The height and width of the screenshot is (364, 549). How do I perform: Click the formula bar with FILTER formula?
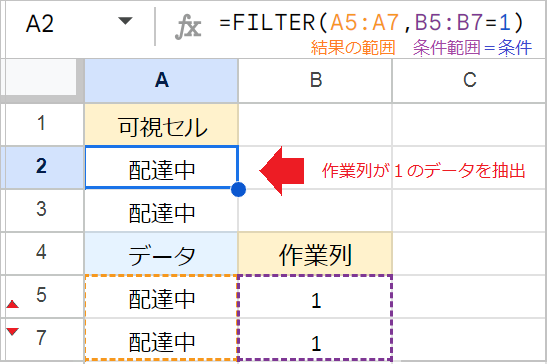[371, 23]
